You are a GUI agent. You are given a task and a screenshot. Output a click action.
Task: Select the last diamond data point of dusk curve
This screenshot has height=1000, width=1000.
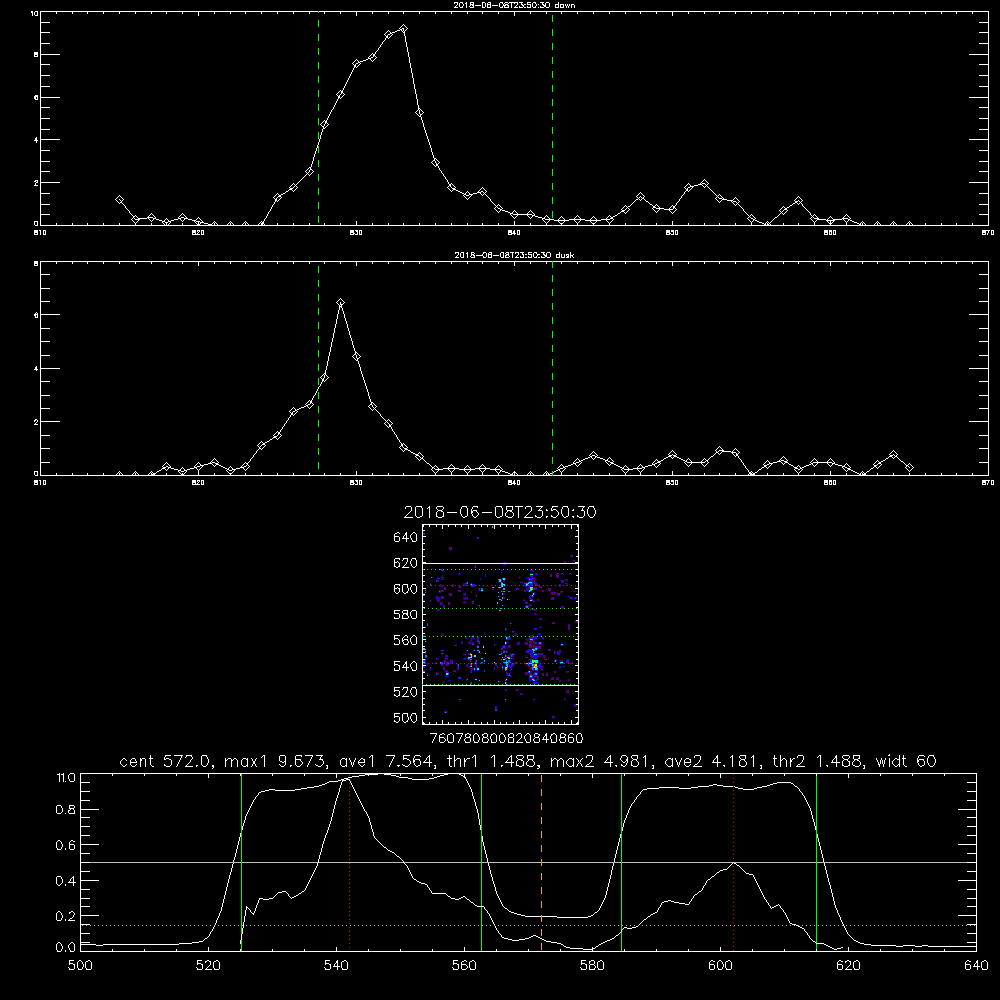pos(909,467)
